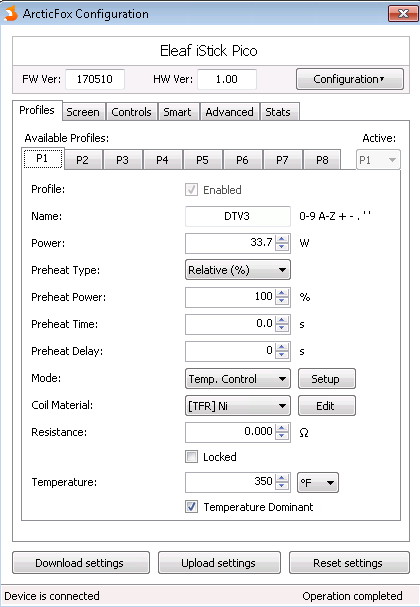
Task: Decrease Resistance with down arrow
Action: pyautogui.click(x=282, y=436)
